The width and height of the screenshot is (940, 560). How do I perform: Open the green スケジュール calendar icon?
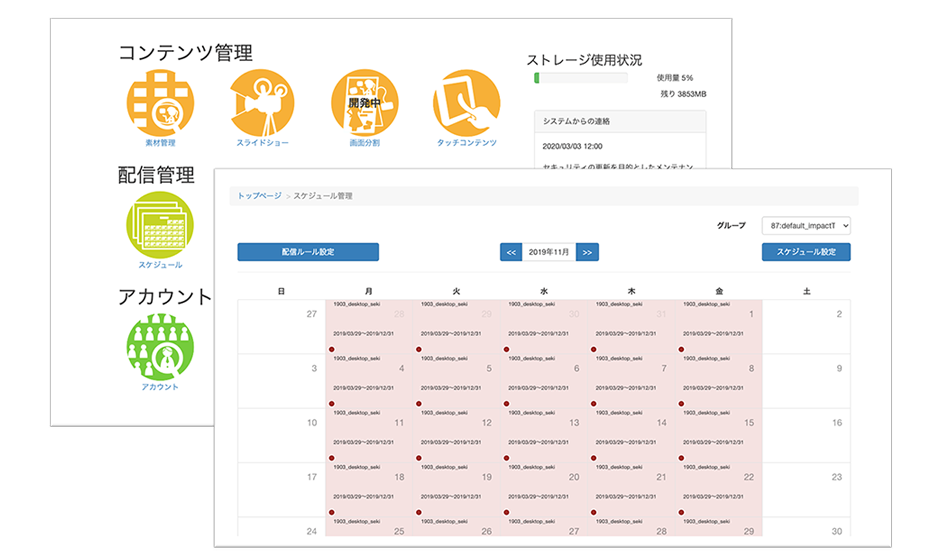coord(160,225)
